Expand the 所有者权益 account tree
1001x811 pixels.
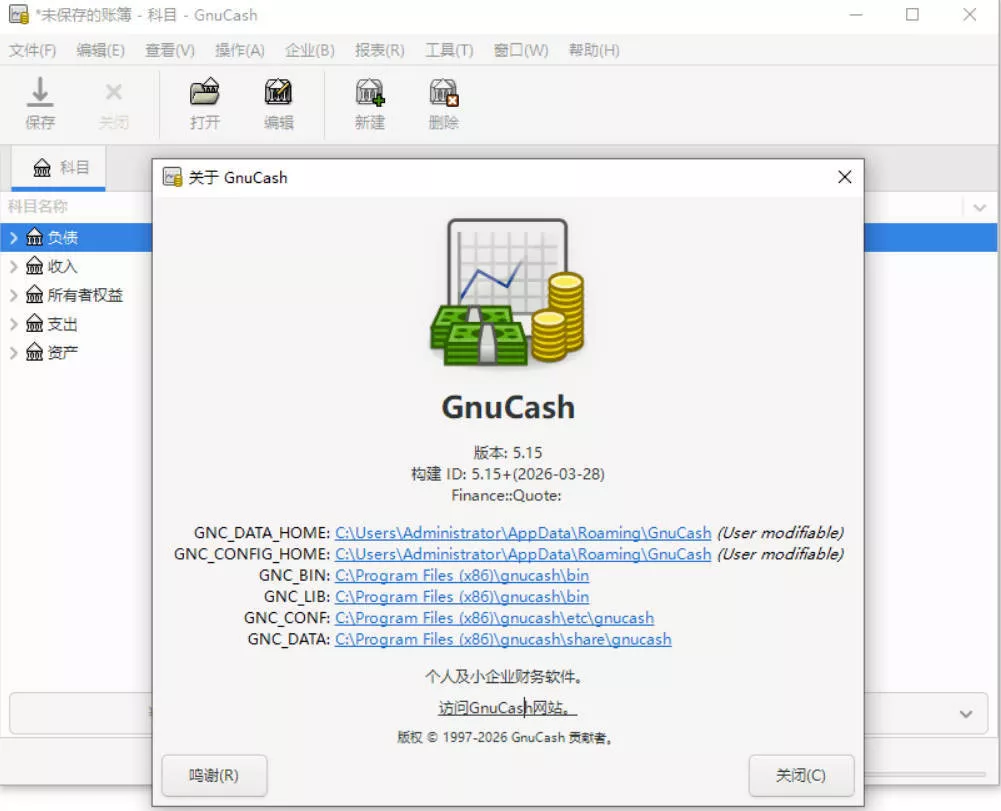12,294
